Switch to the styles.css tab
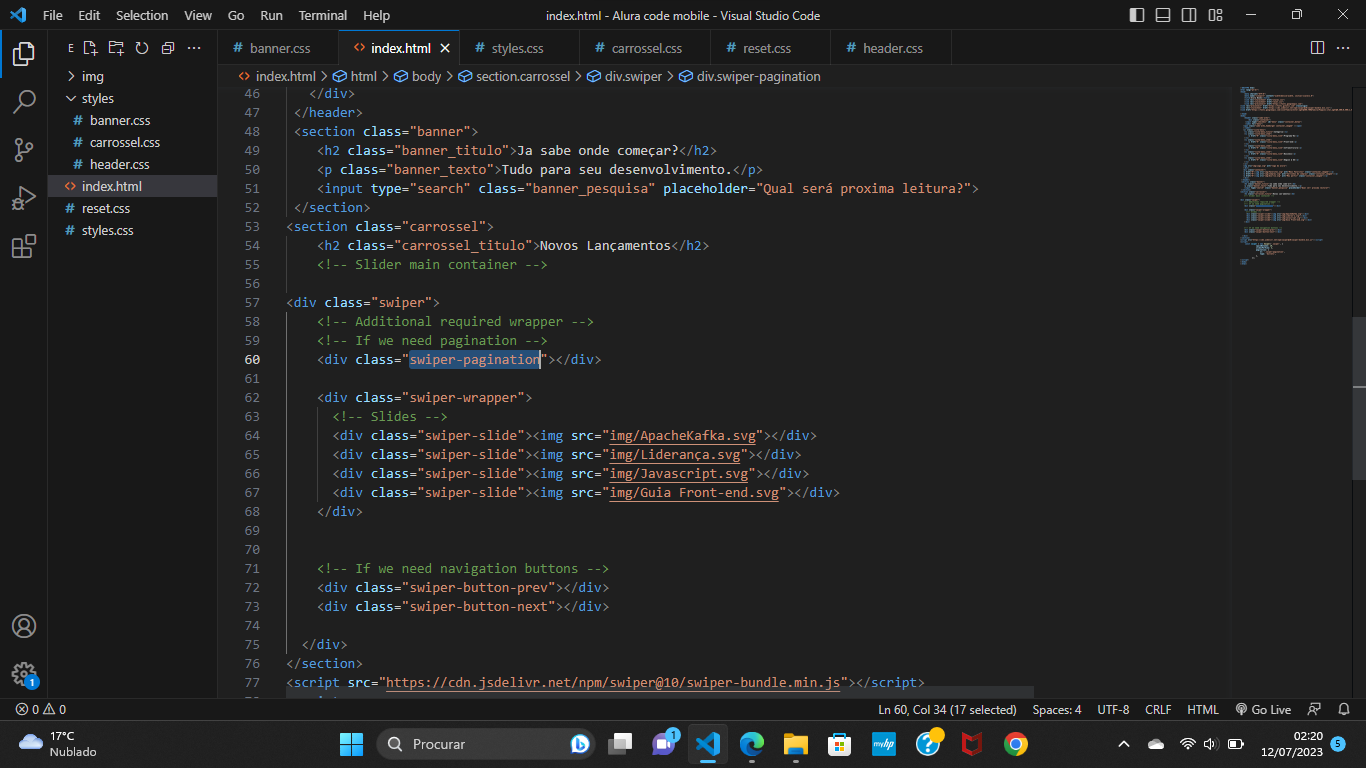1366x768 pixels. 519,48
